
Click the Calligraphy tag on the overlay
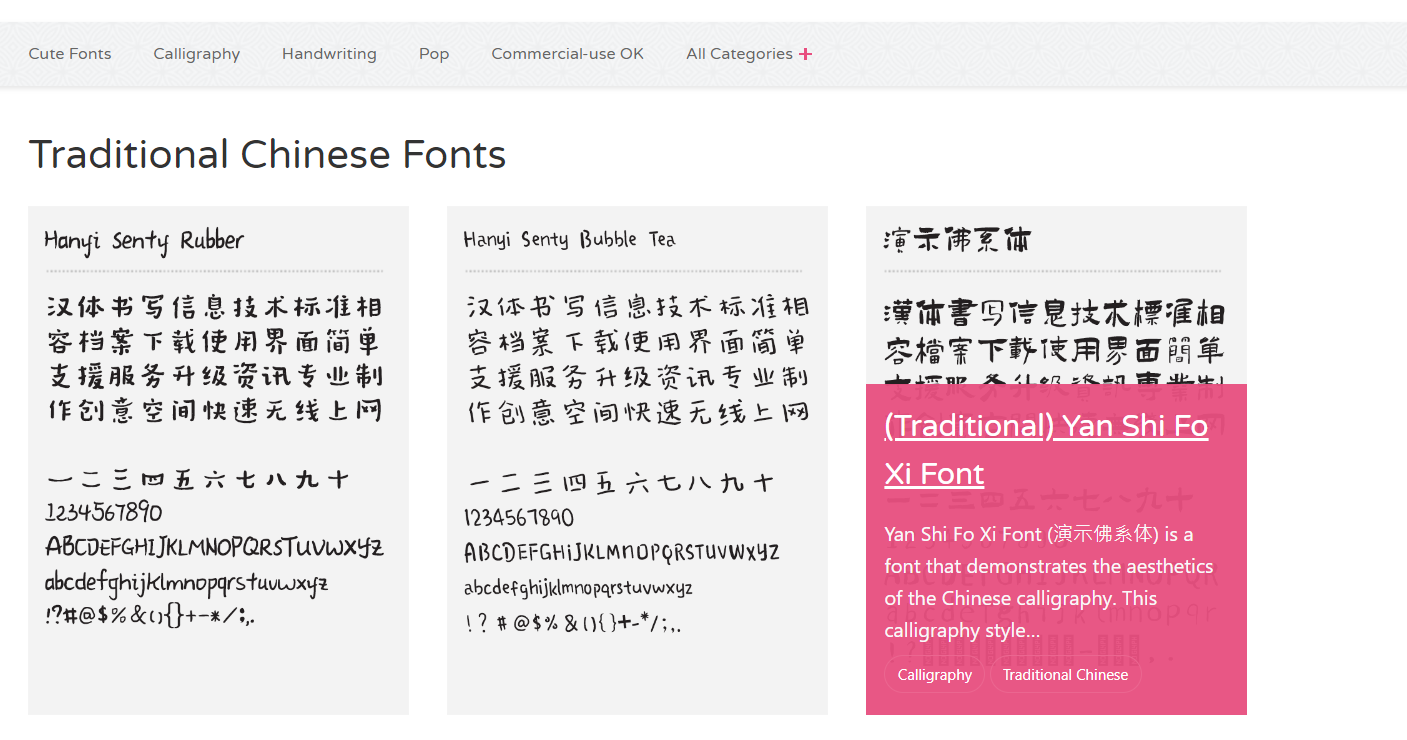click(933, 674)
